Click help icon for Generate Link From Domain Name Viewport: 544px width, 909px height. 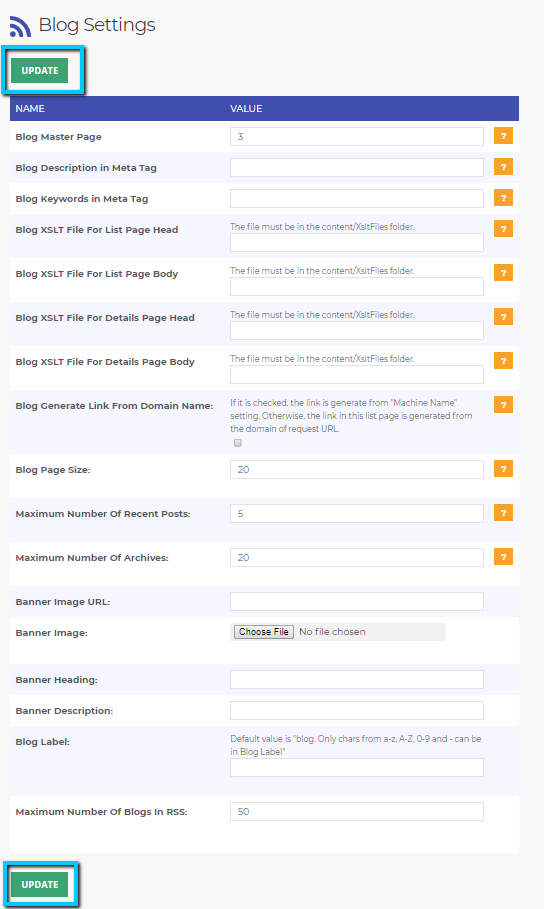point(503,405)
